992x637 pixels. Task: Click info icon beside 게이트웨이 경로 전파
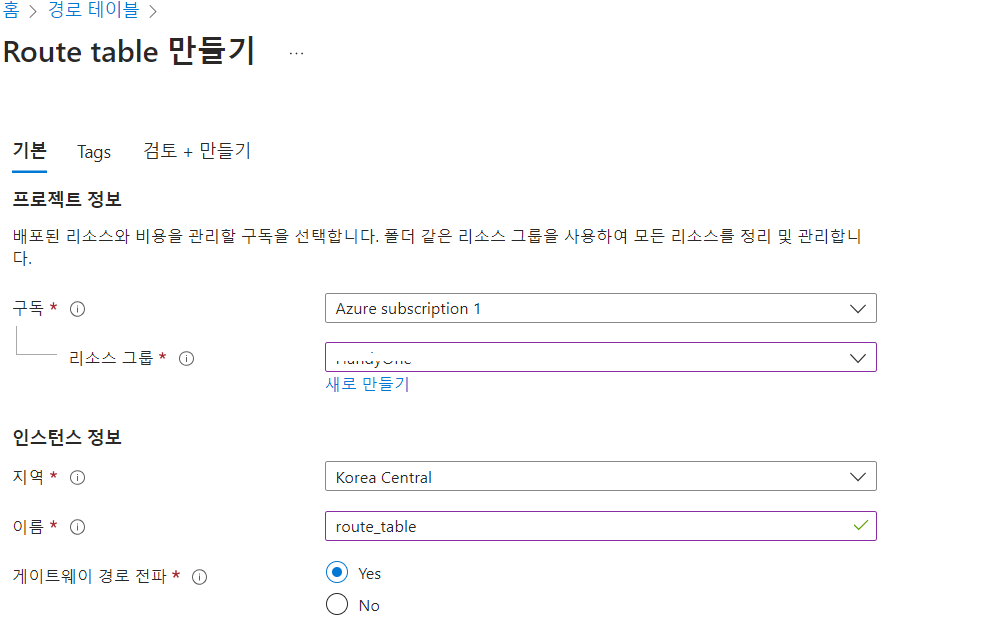199,577
